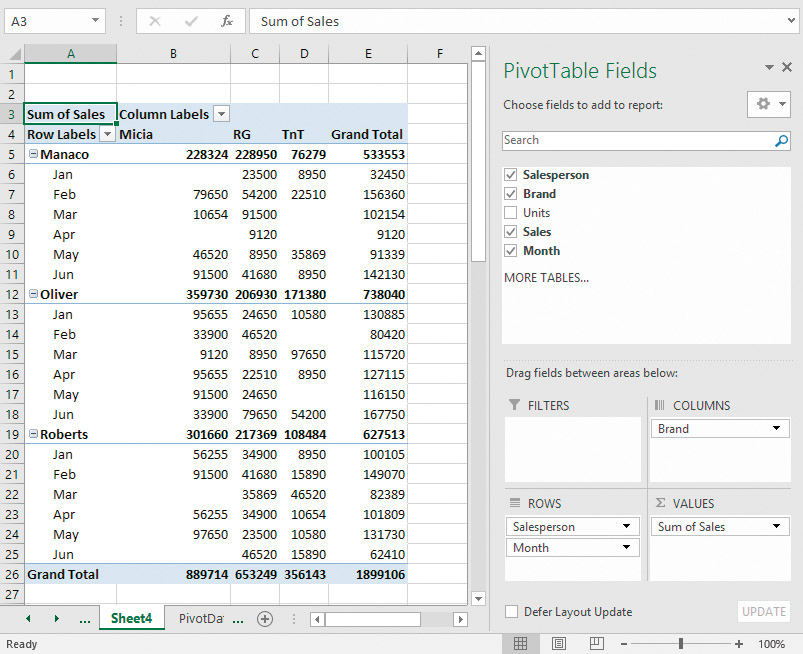Uncheck the Month field checkbox
Viewport: 803px width, 654px height.
pos(511,250)
